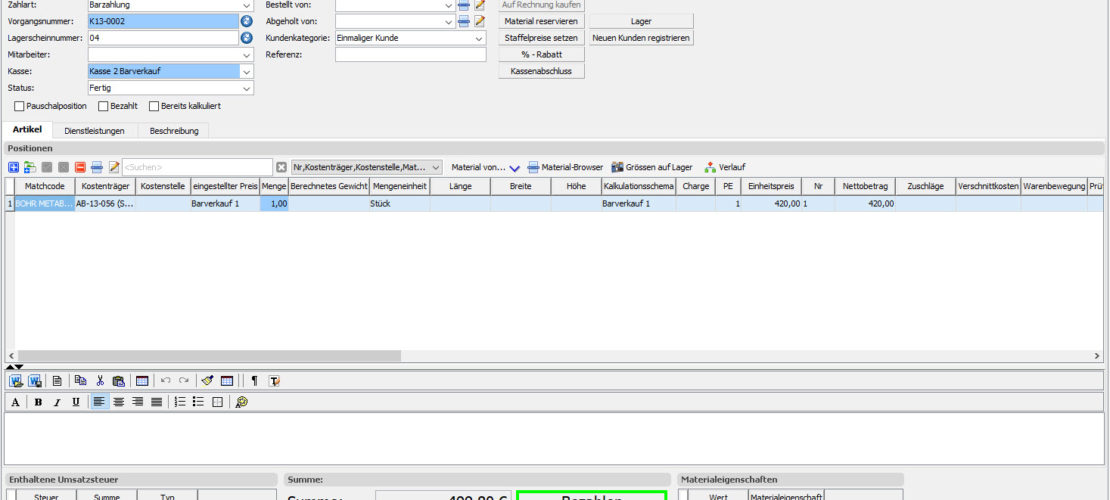Open the Material-Browser
1110x500 pixels.
[x=566, y=167]
